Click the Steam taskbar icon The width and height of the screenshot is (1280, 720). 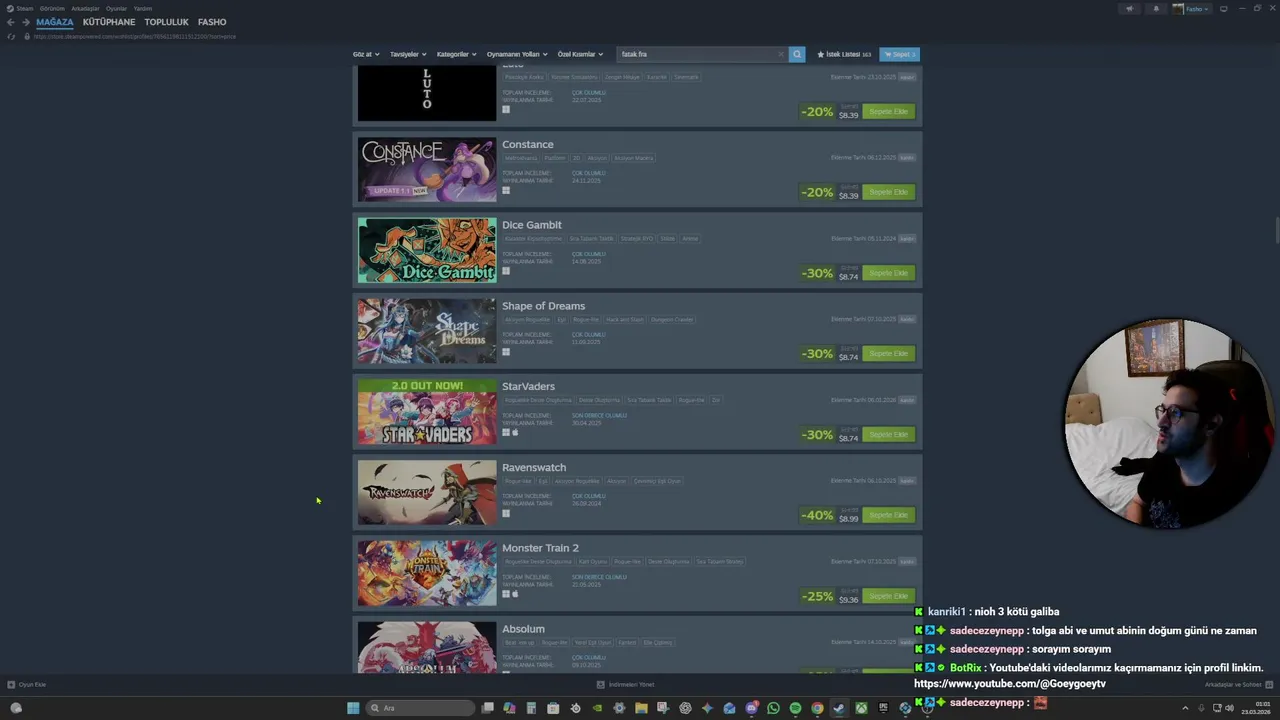click(x=839, y=708)
